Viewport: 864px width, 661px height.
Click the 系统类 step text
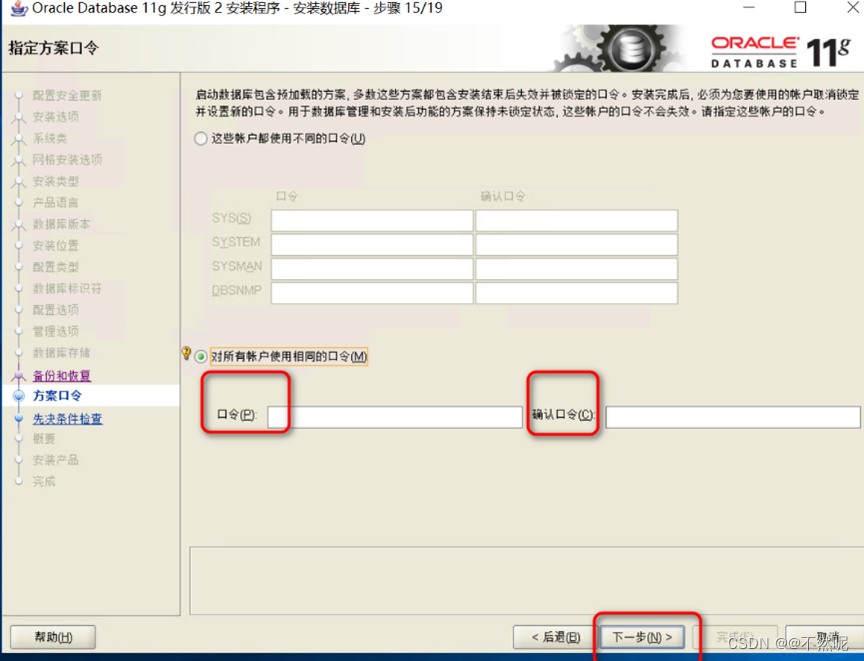[50, 138]
